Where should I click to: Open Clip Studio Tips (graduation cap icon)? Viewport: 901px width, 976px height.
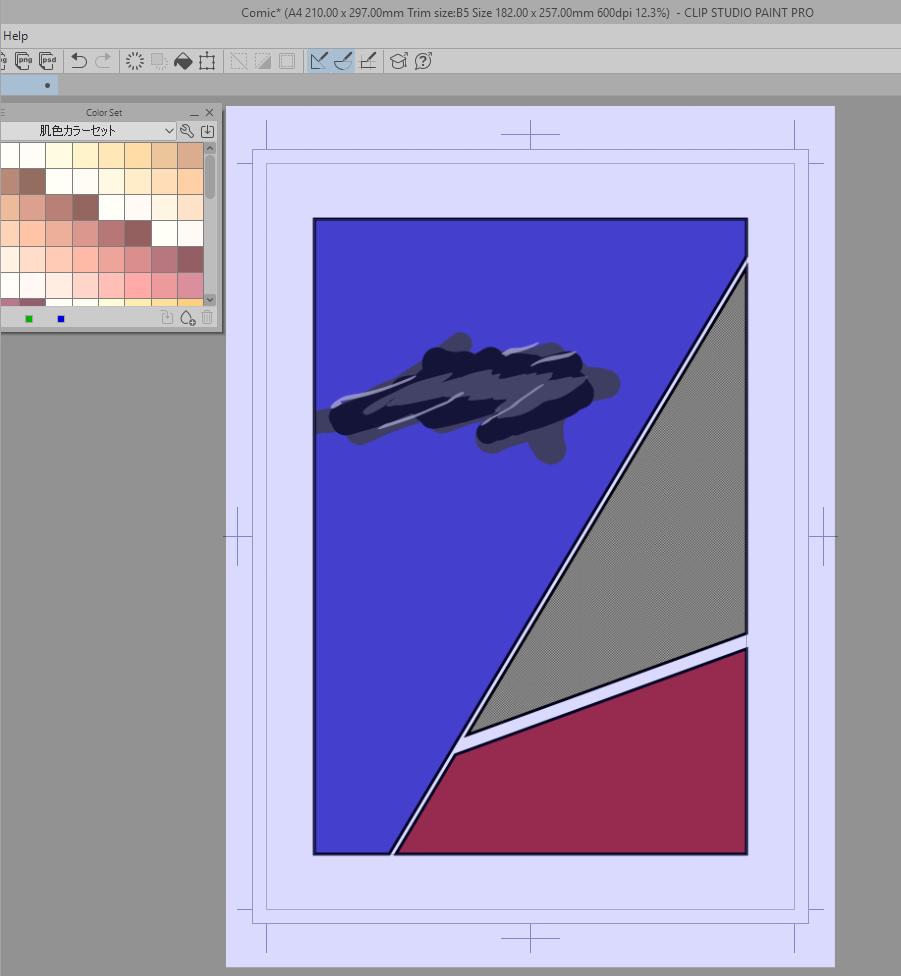(x=398, y=61)
